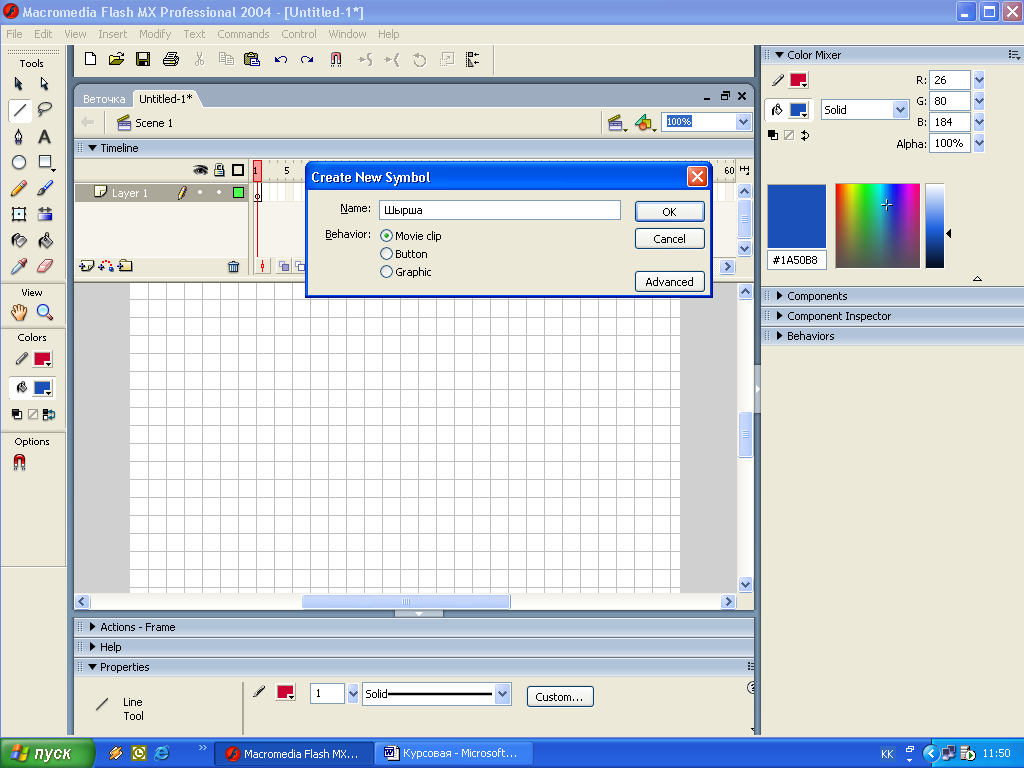Open the 100% zoom dropdown
The image size is (1024, 768).
[x=743, y=121]
